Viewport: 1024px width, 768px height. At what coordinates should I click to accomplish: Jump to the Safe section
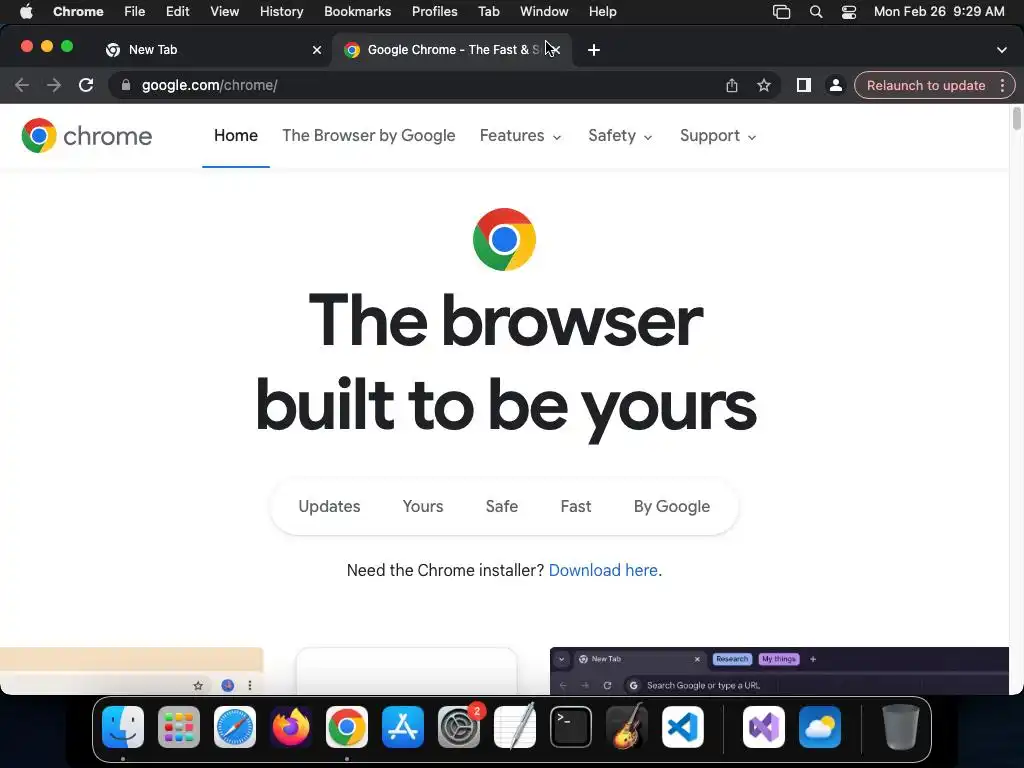[x=502, y=507]
